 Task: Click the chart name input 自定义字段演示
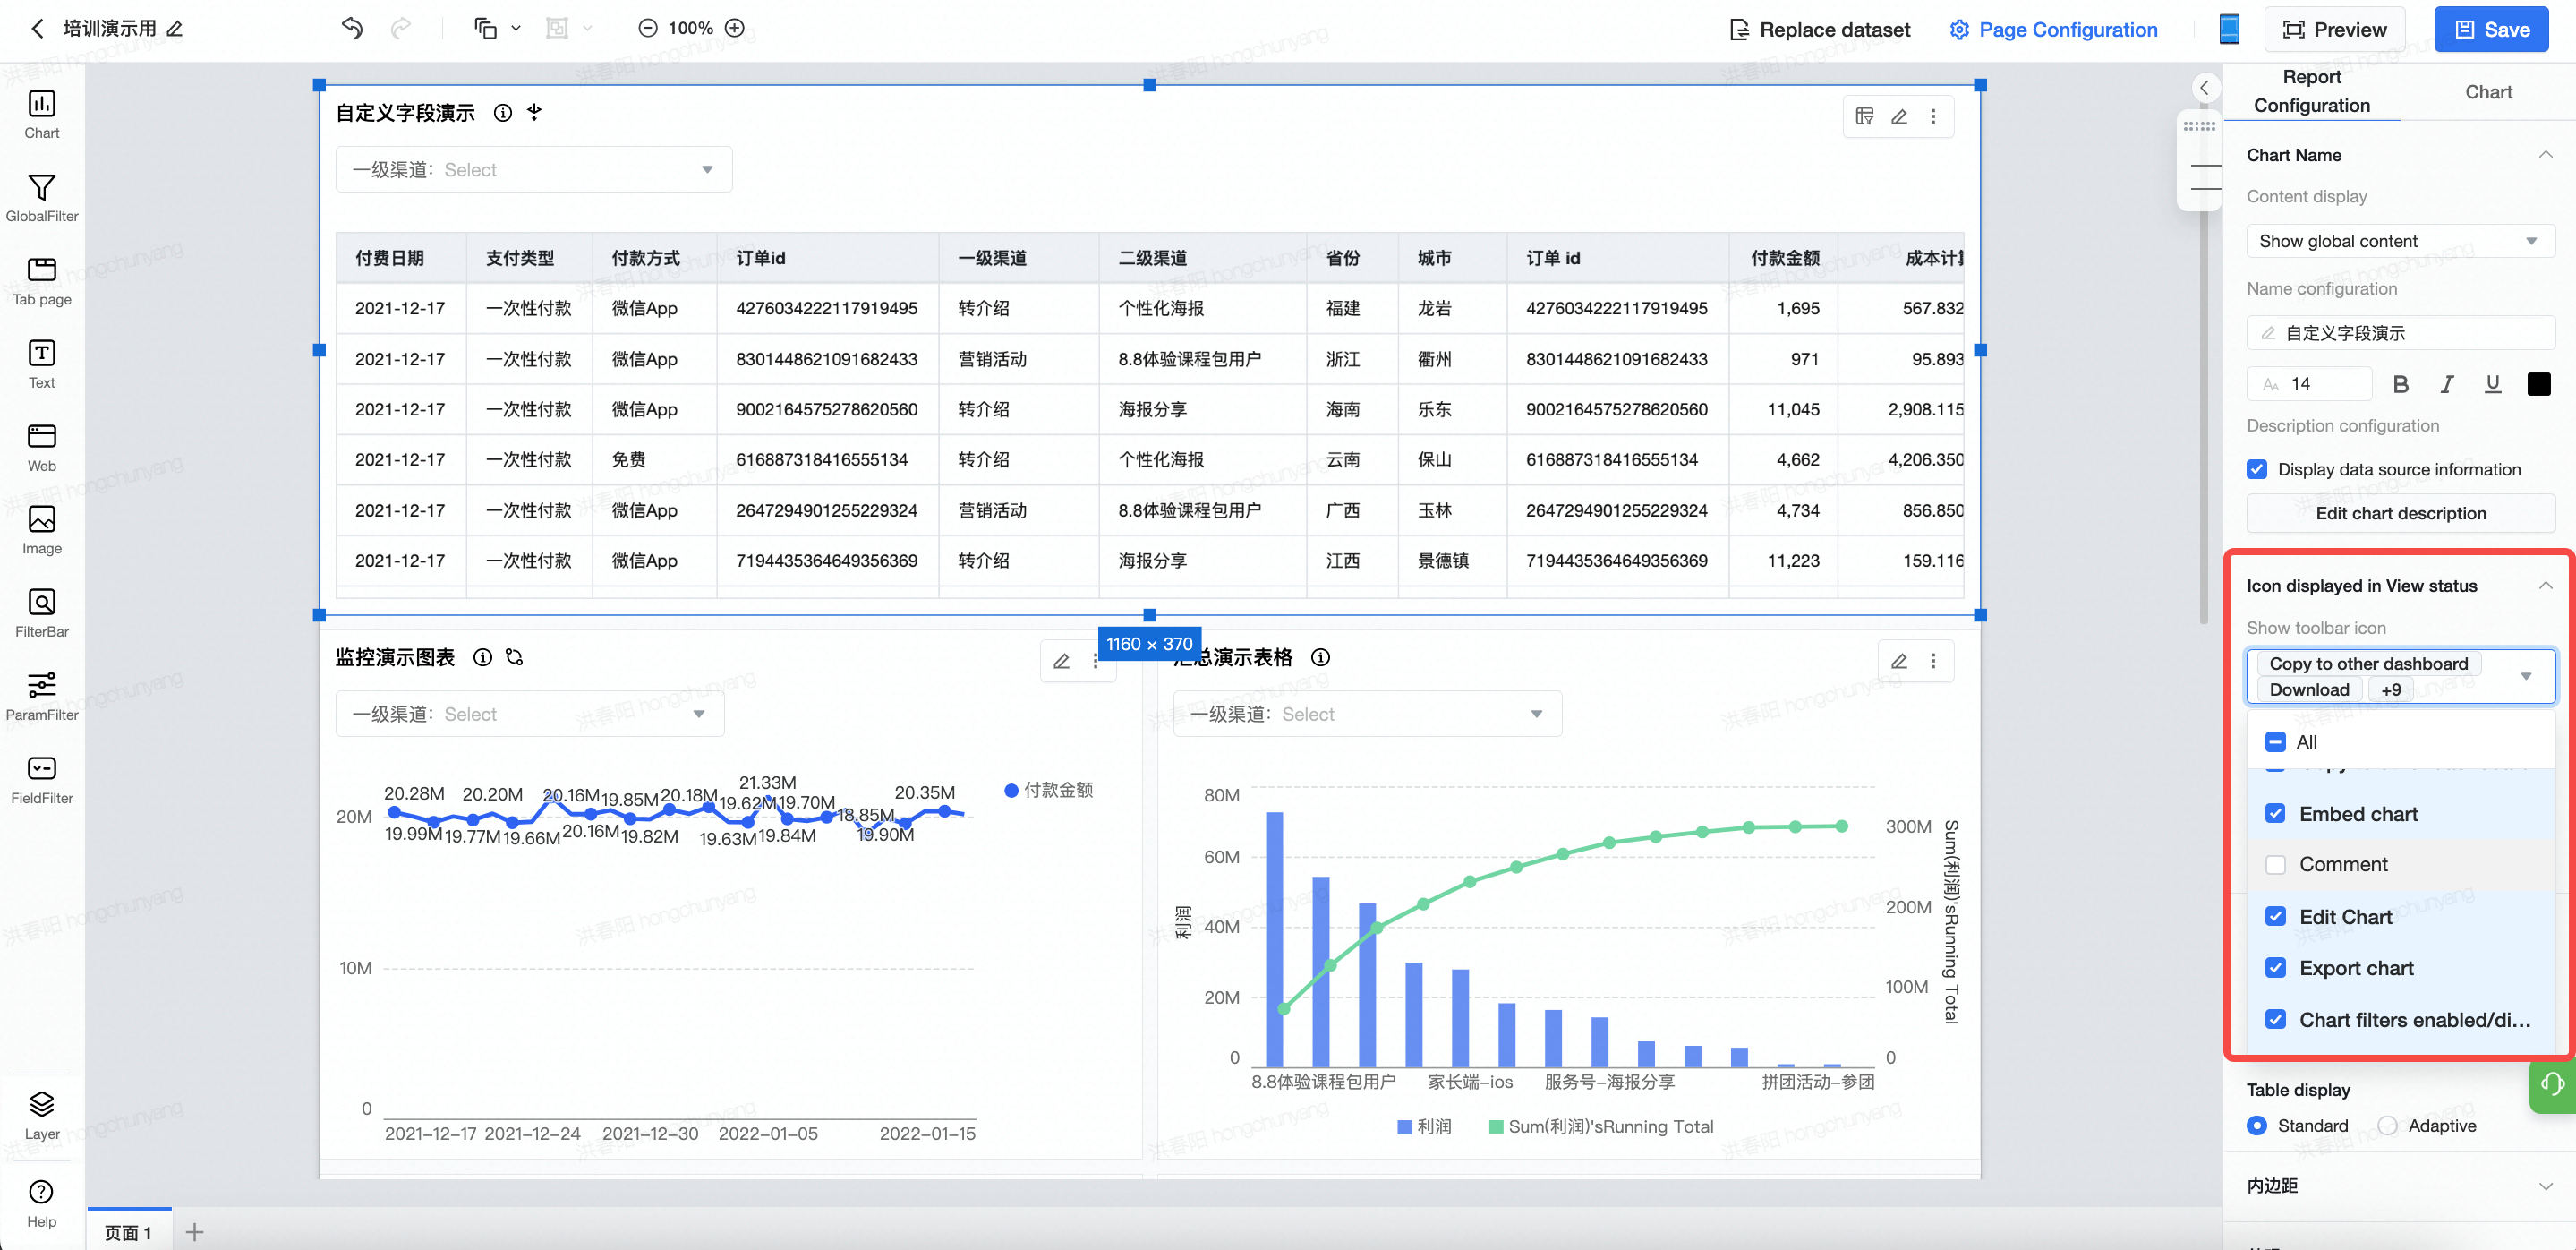[x=2400, y=333]
